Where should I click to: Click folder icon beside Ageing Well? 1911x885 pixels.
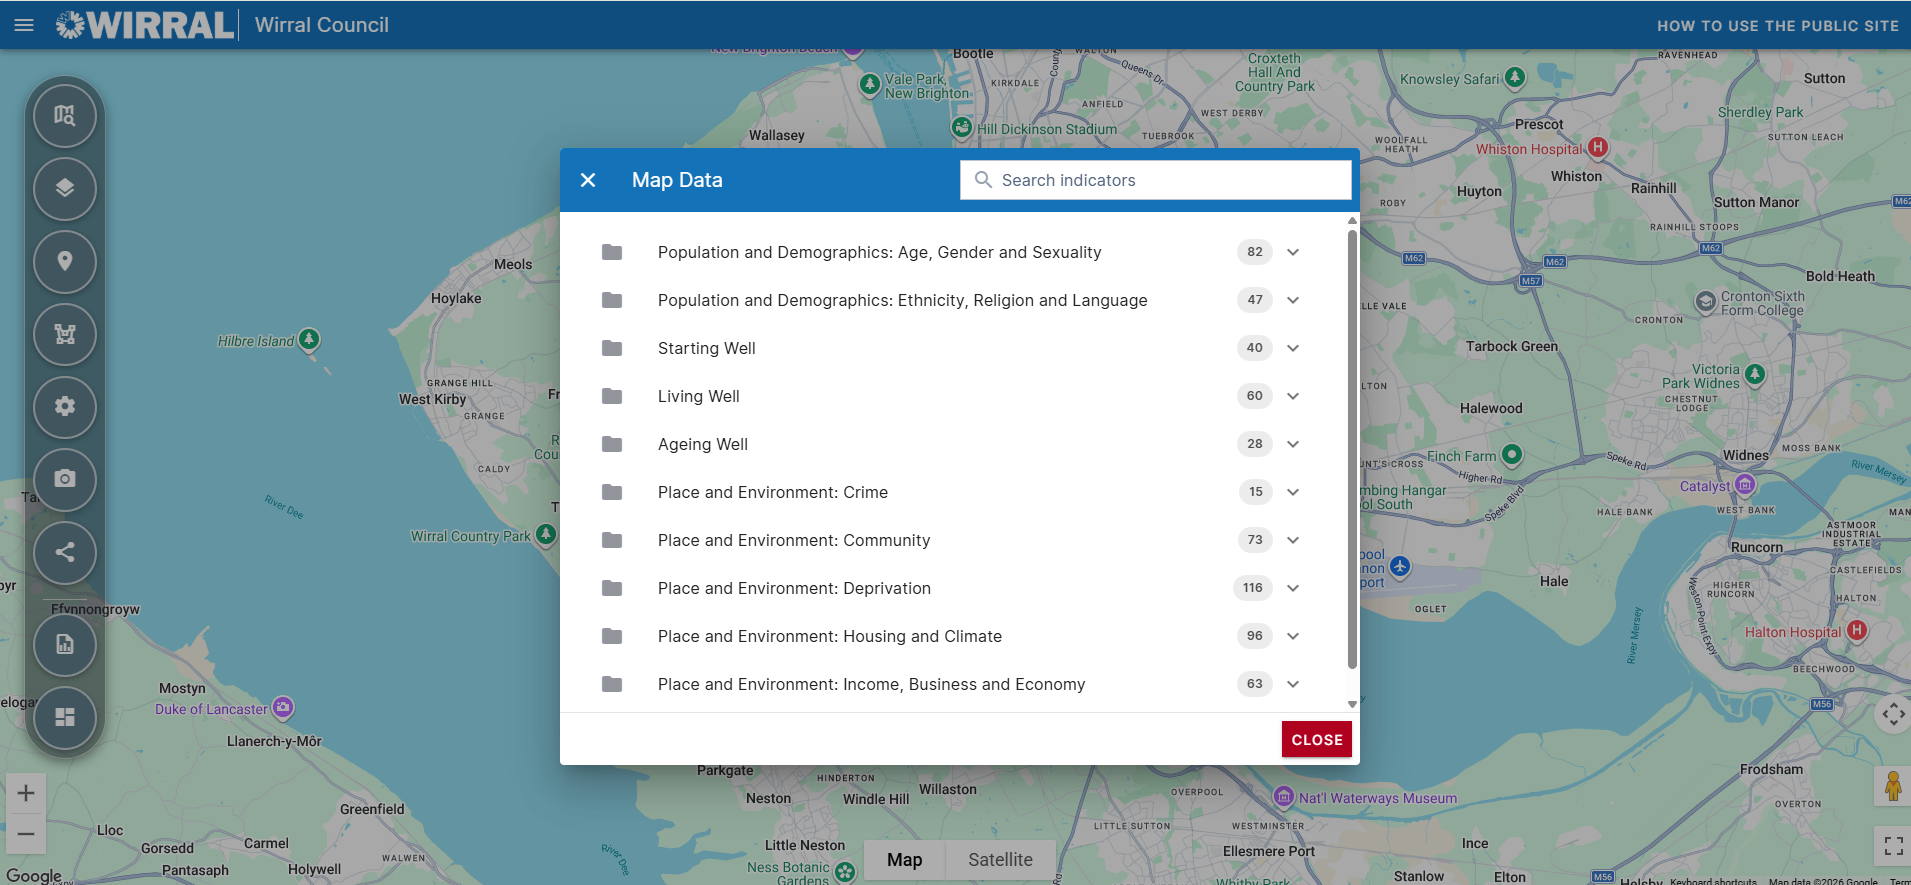[612, 444]
